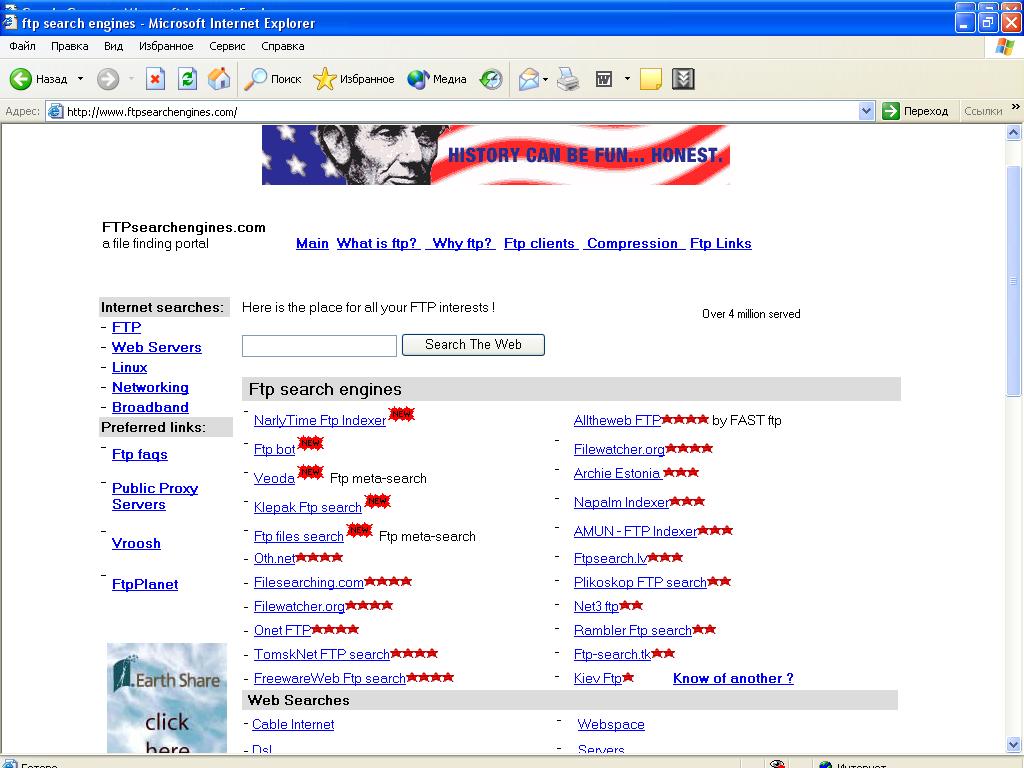Image resolution: width=1024 pixels, height=768 pixels.
Task: Click the gray down-arrows toolbar icon
Action: point(683,79)
